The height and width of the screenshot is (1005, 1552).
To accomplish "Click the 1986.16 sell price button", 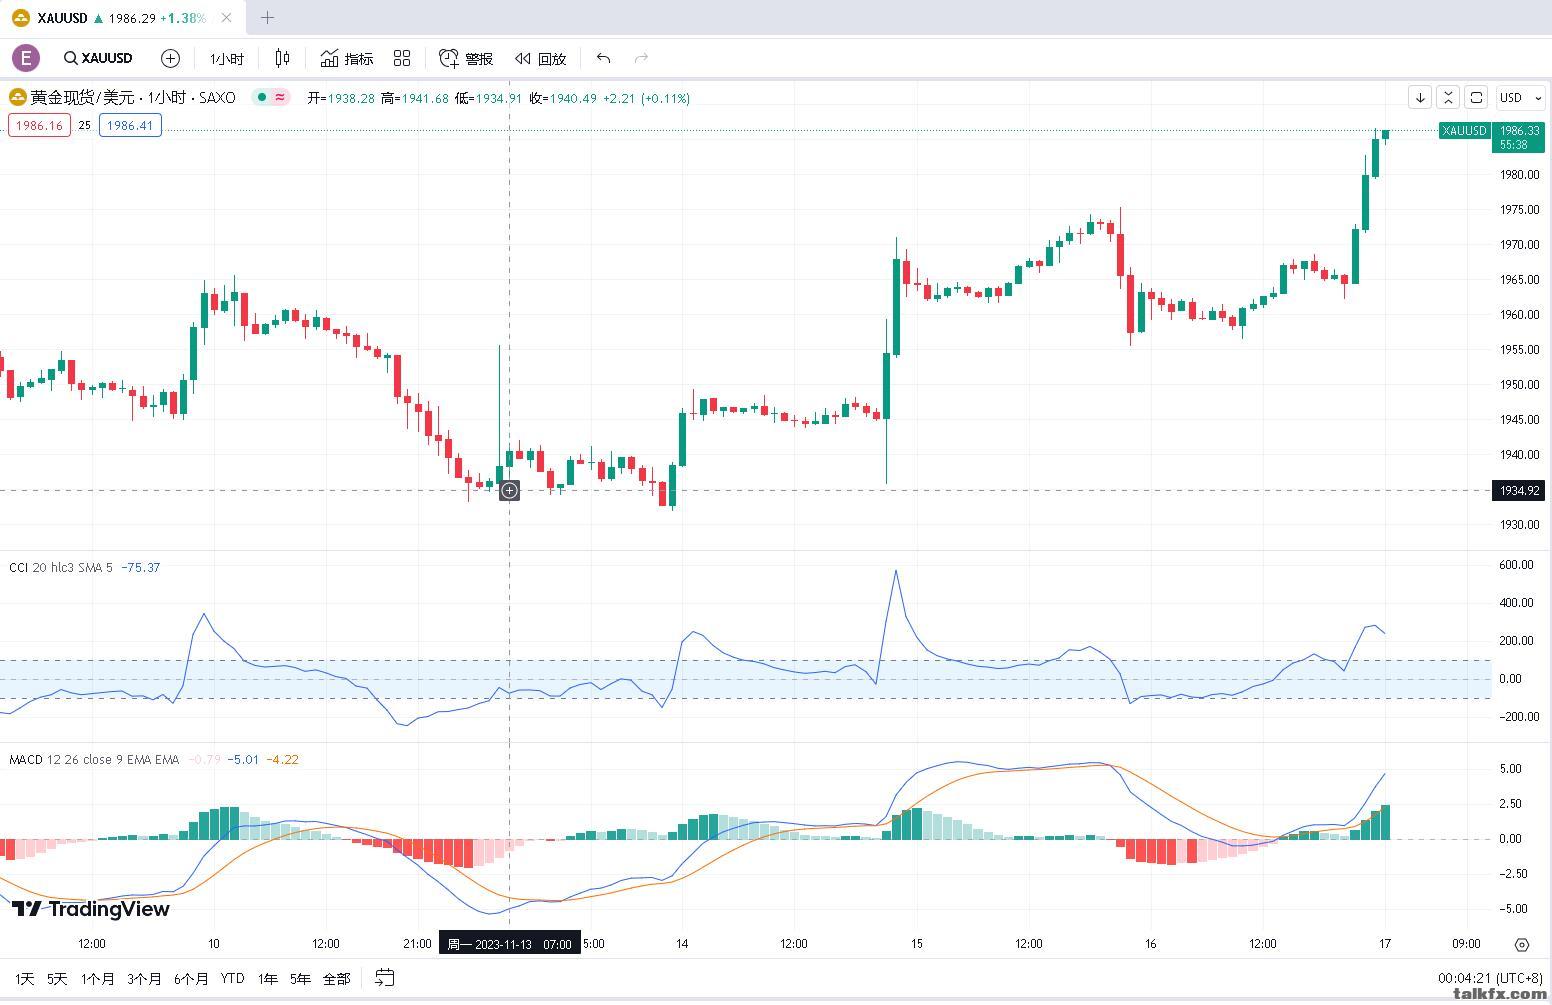I will click(39, 125).
